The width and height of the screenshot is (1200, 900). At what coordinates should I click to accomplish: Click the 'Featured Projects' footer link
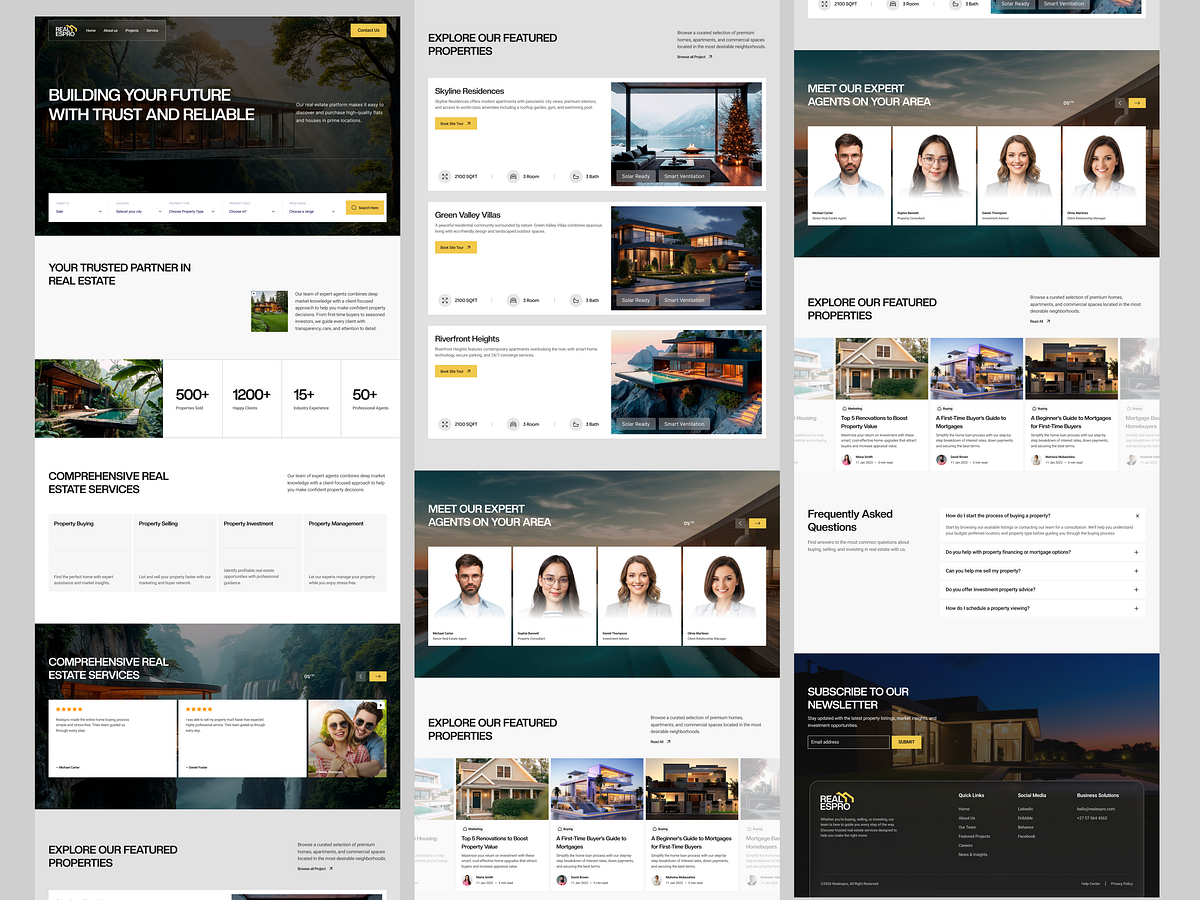coord(974,836)
